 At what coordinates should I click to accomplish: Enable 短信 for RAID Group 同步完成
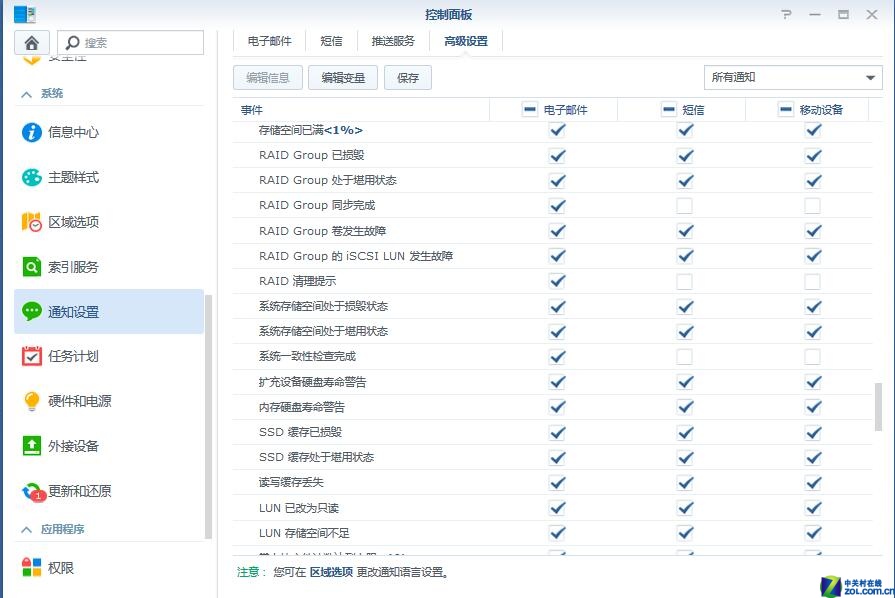pos(684,205)
